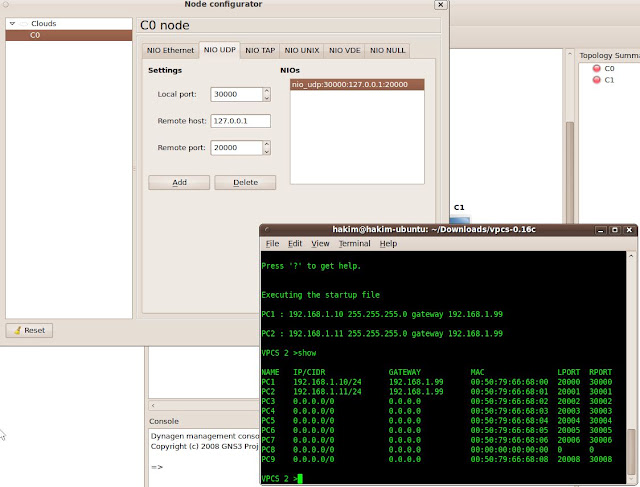Maximize the terminal window
The height and width of the screenshot is (487, 640).
coord(615,230)
